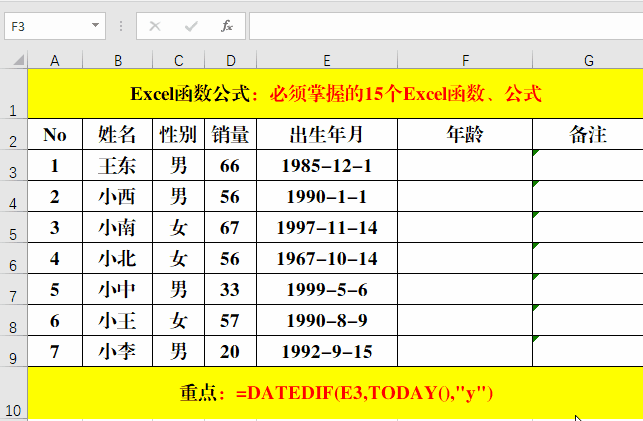This screenshot has width=643, height=421.
Task: Select column A header
Action: [x=55, y=60]
